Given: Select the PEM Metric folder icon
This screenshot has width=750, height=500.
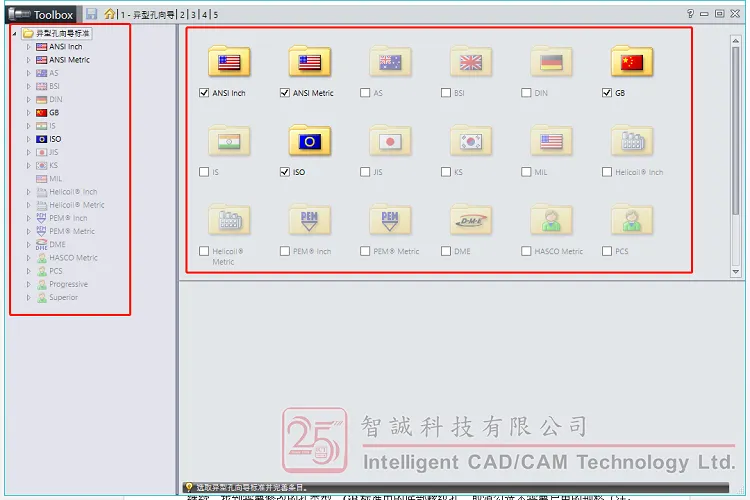Looking at the screenshot, I should pos(390,220).
